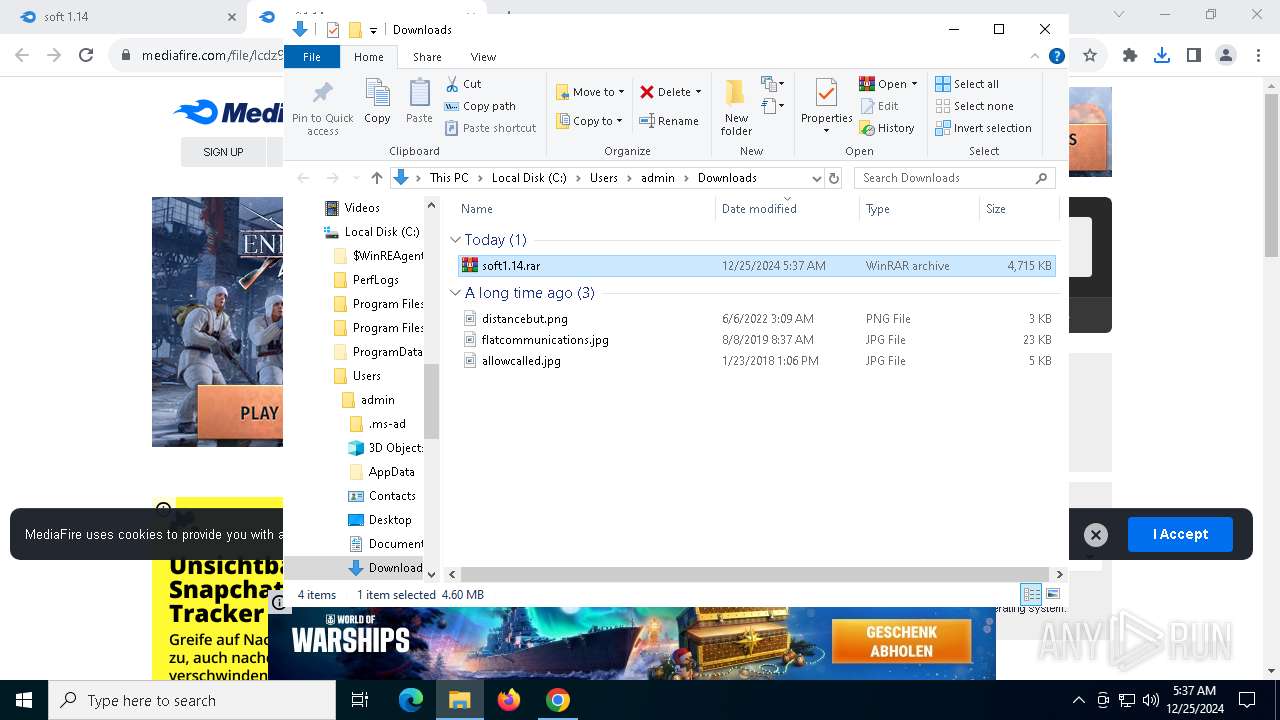Collapse the Today (1) group

click(455, 240)
